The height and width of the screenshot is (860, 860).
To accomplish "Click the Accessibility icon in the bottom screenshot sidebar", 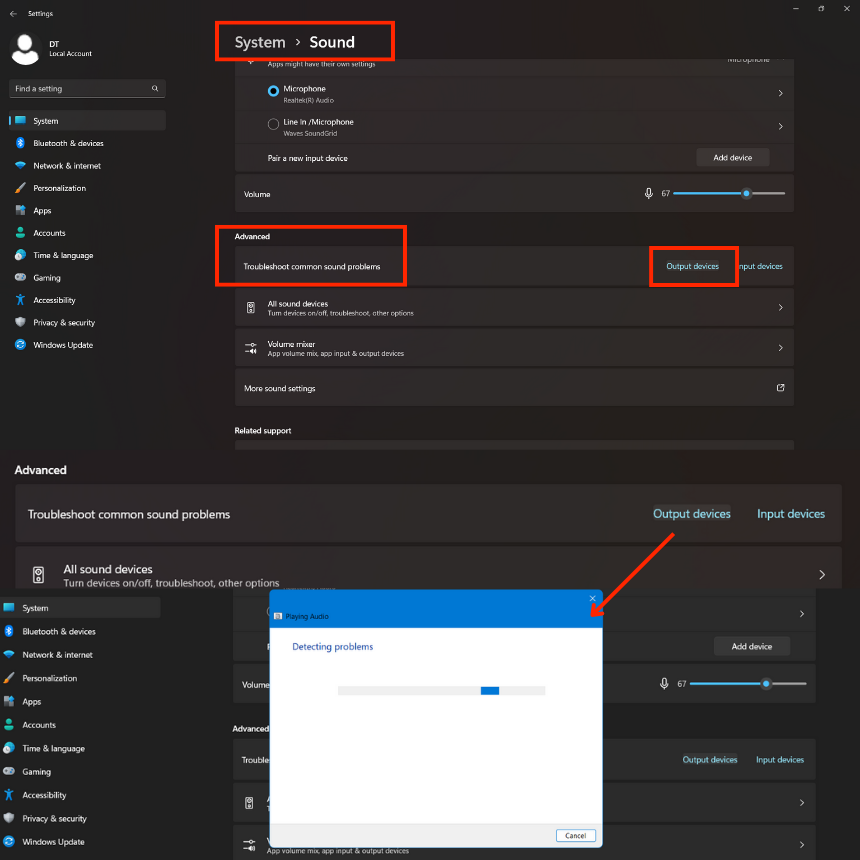I will (x=9, y=795).
